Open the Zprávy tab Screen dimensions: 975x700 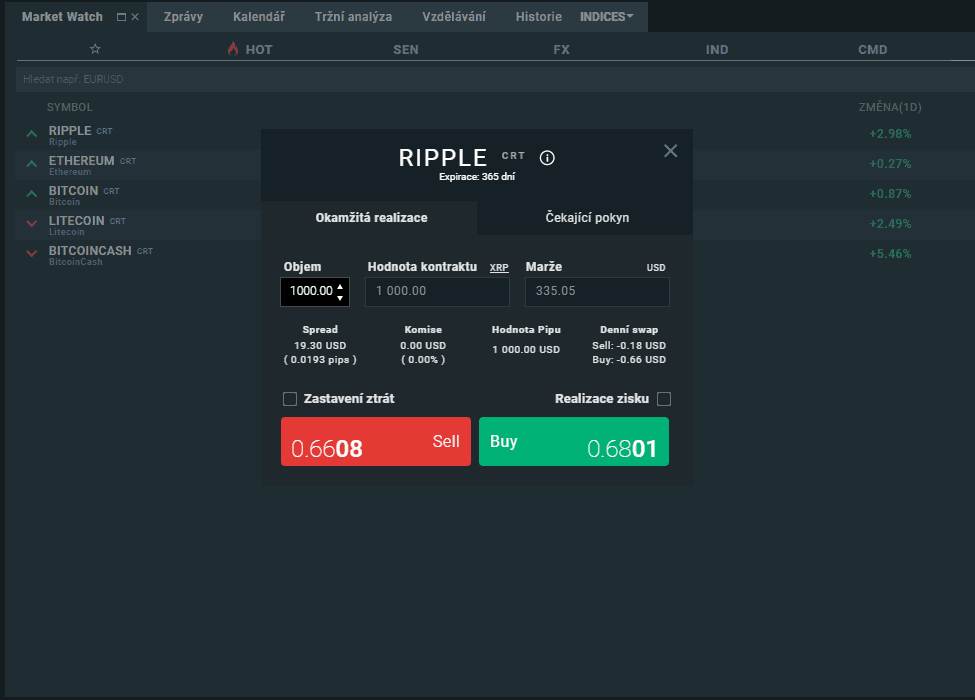tap(183, 17)
